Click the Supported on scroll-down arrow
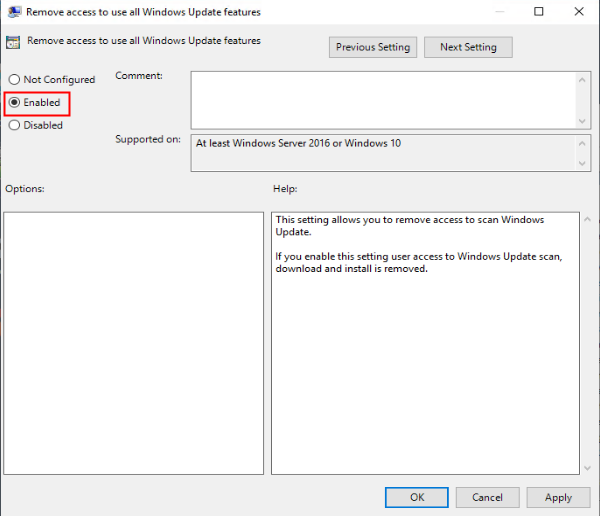 click(x=582, y=163)
